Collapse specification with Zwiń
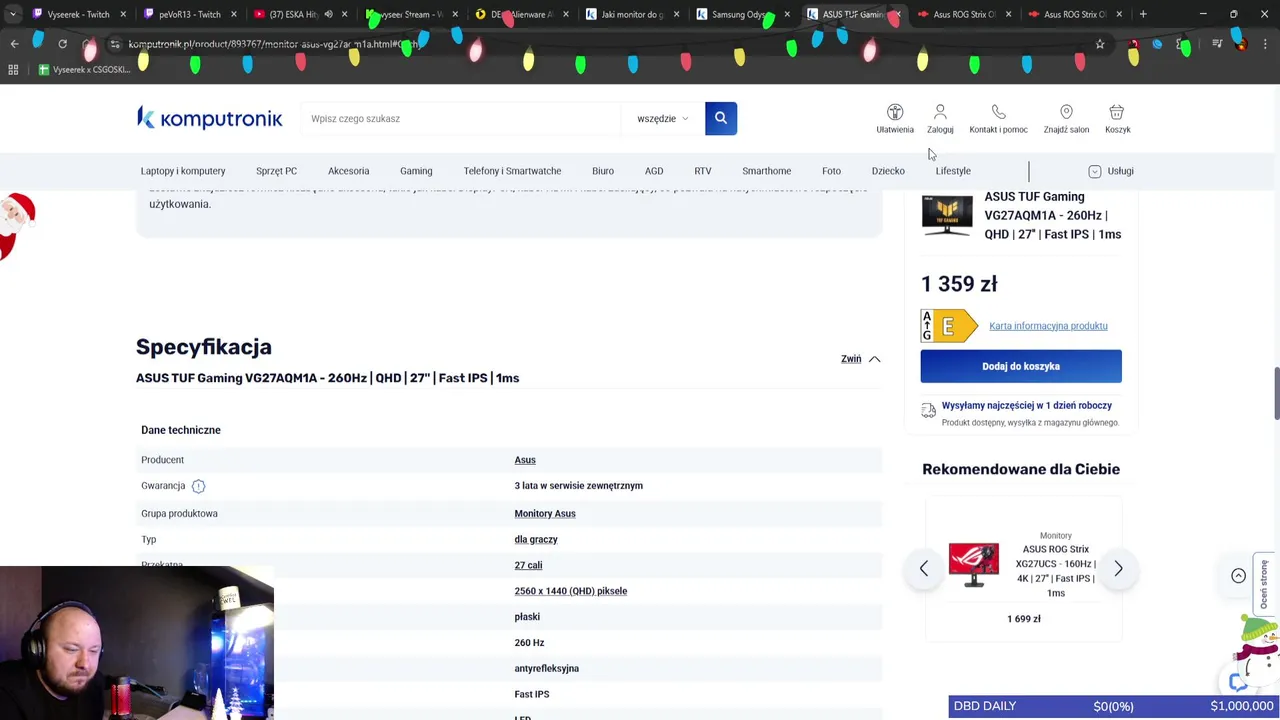Viewport: 1280px width, 720px height. coord(861,359)
